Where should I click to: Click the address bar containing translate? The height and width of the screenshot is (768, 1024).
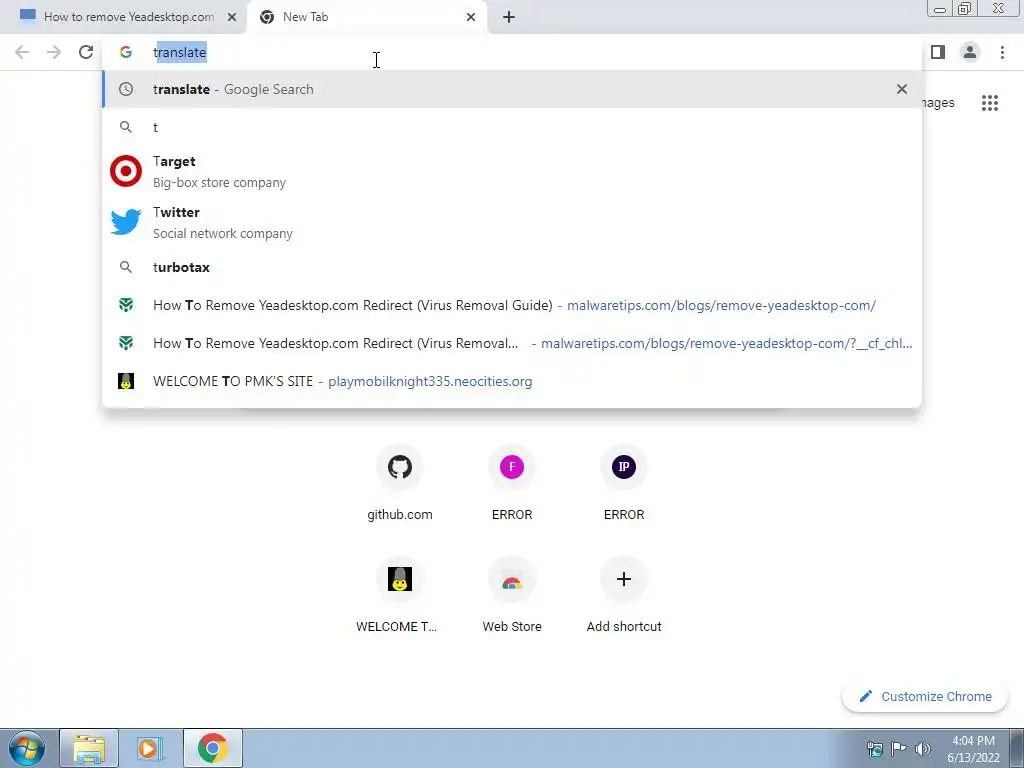(x=512, y=52)
